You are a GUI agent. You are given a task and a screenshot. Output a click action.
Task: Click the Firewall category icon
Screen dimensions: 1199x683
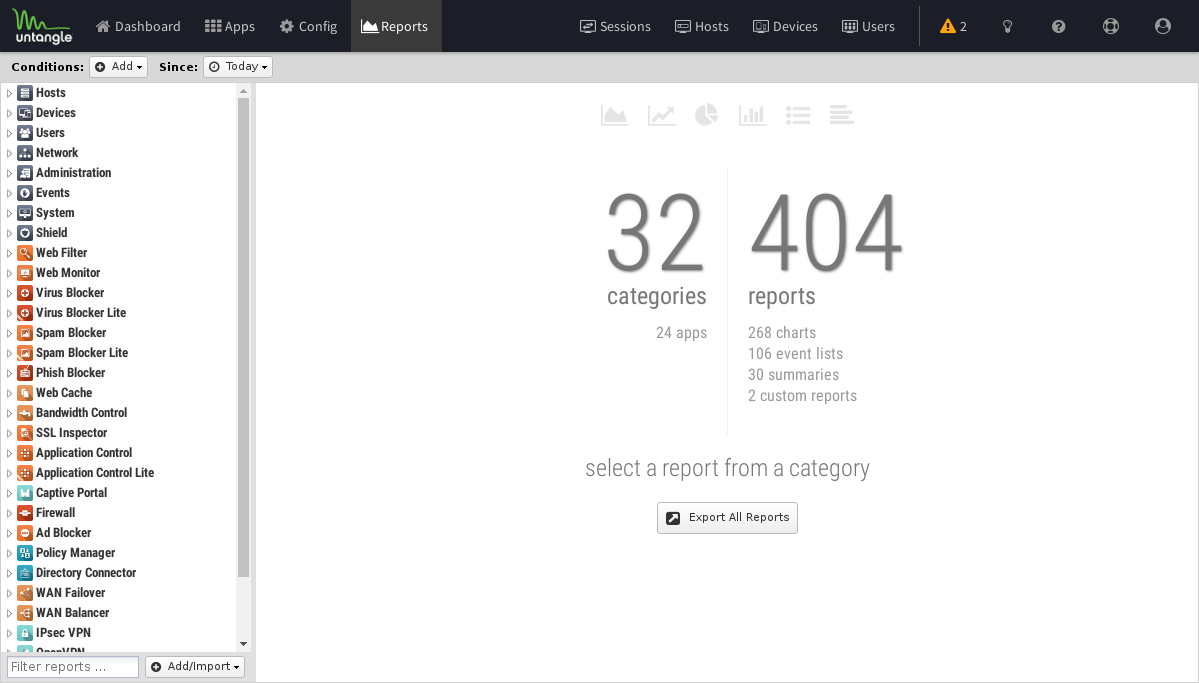tap(25, 513)
